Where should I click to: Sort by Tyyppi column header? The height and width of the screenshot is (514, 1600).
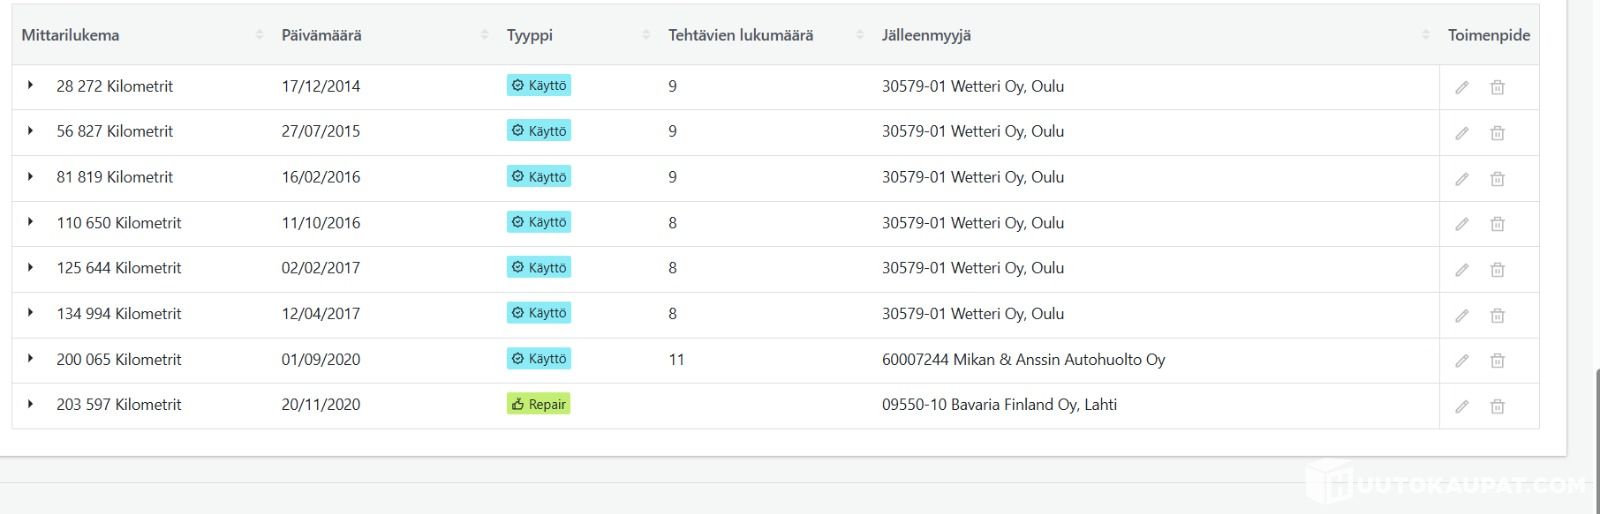(x=529, y=35)
